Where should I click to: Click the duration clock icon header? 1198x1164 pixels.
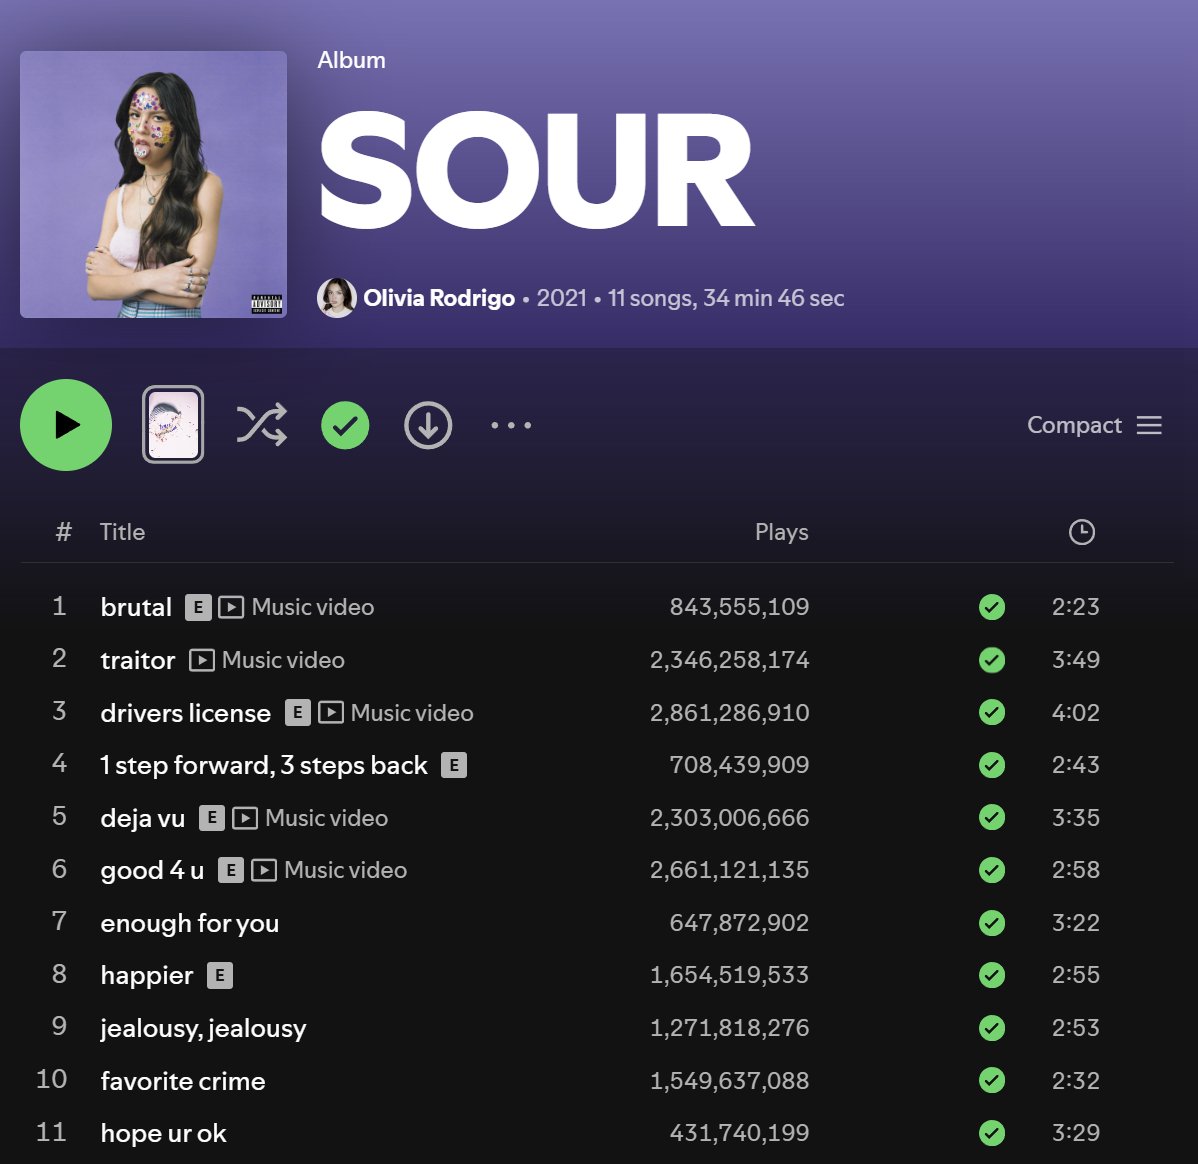pos(1082,532)
